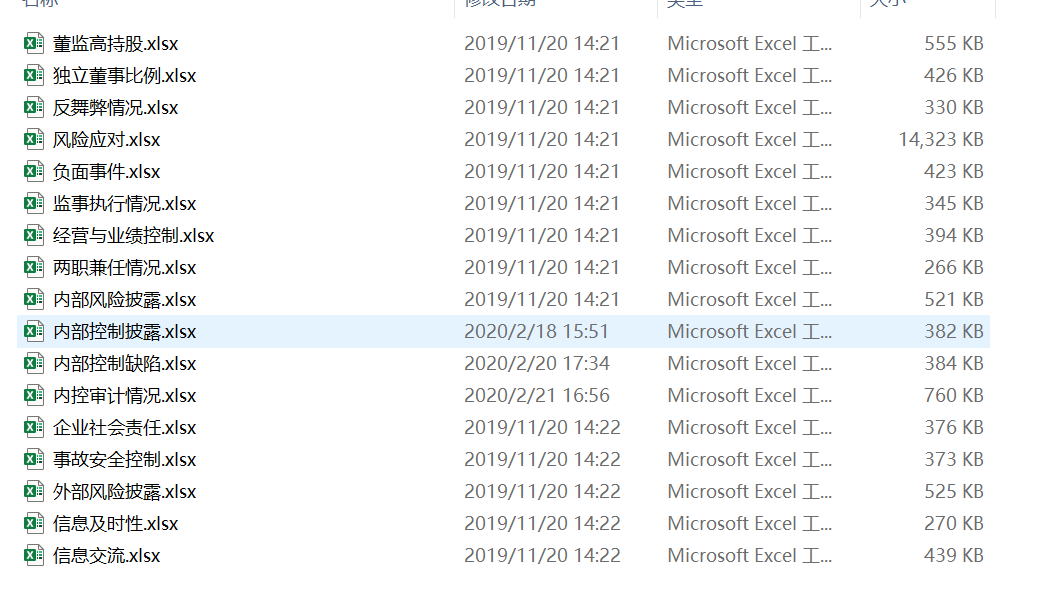Select the icon for 内部控制披露.xlsx
This screenshot has width=1055, height=597.
34,331
